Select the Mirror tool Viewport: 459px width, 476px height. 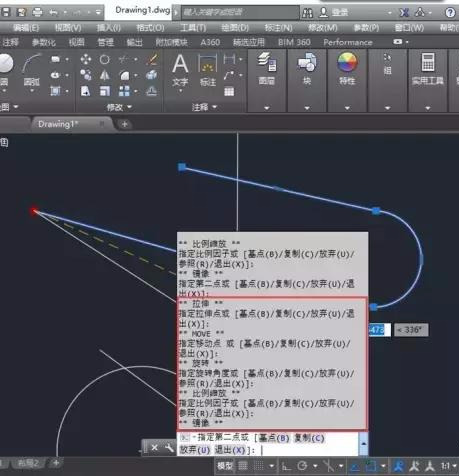click(x=105, y=75)
